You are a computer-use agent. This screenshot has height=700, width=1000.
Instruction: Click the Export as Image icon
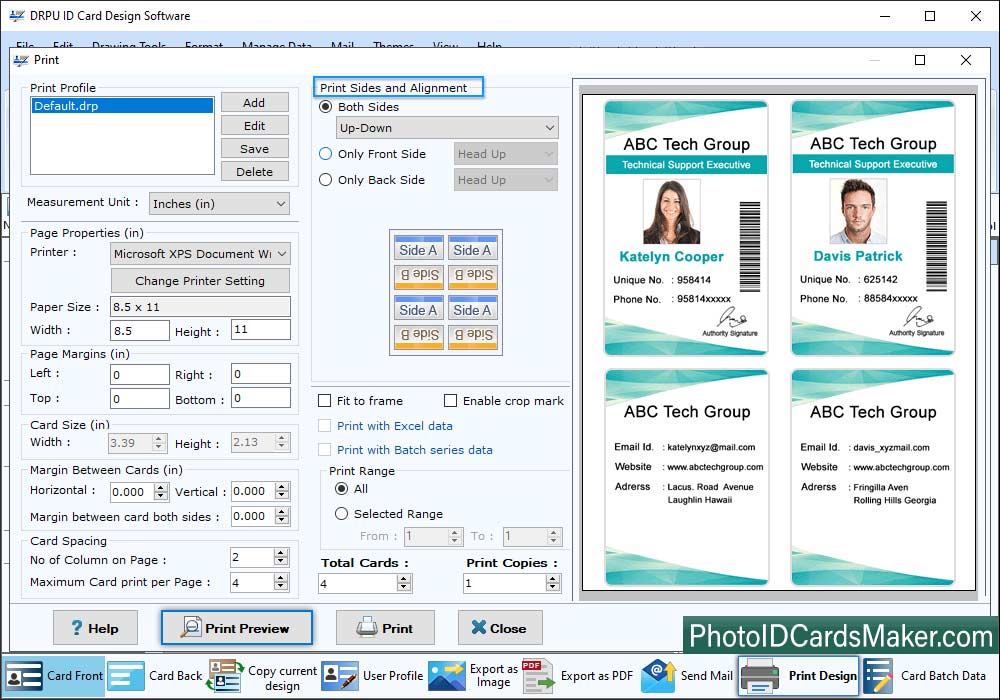446,676
